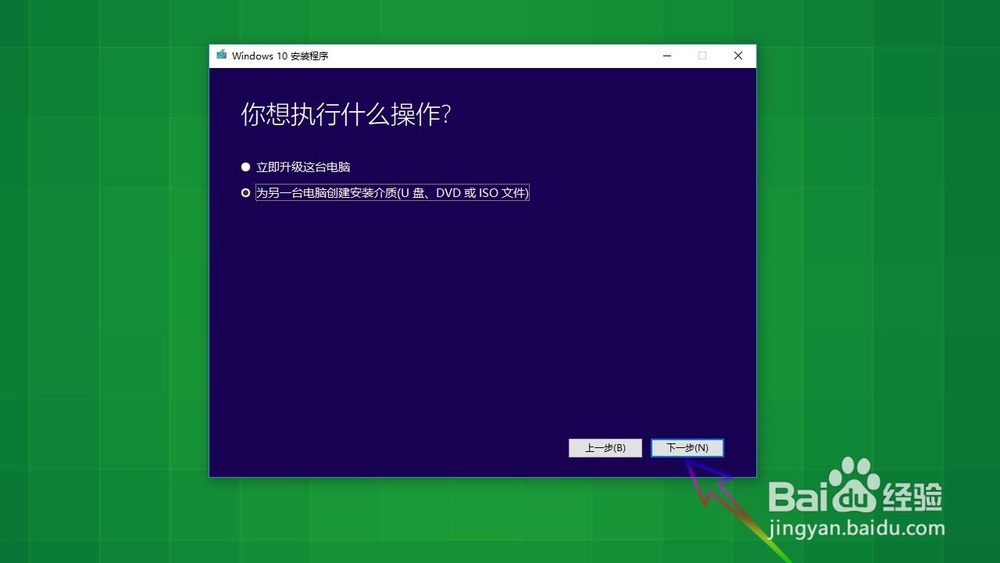1000x563 pixels.
Task: Select the 立即升级这台电脑 radio button
Action: point(246,167)
